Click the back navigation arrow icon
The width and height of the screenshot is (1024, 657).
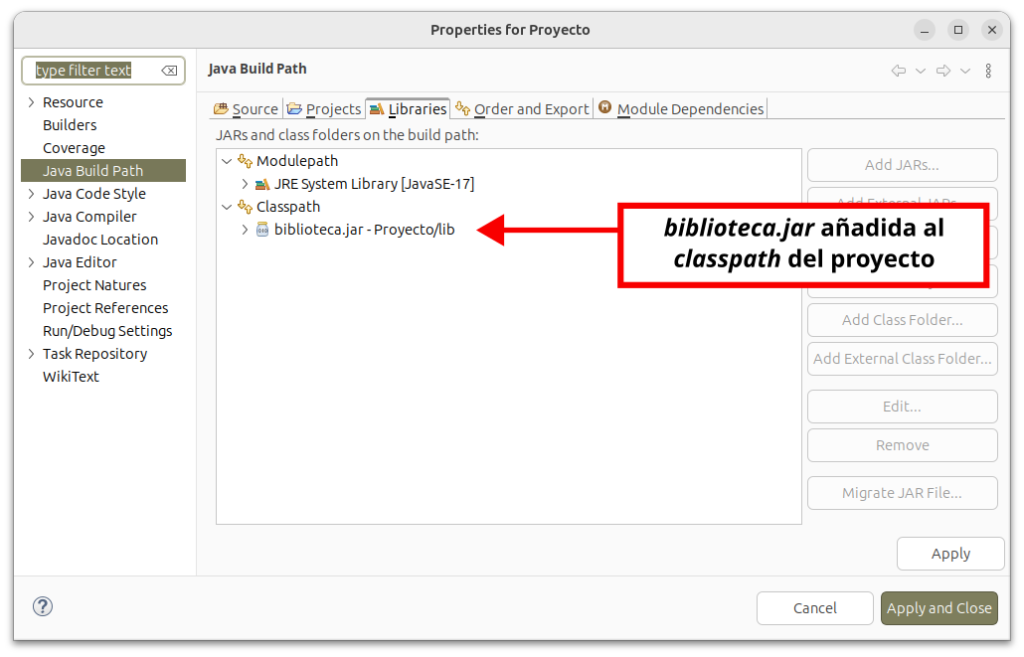tap(898, 70)
